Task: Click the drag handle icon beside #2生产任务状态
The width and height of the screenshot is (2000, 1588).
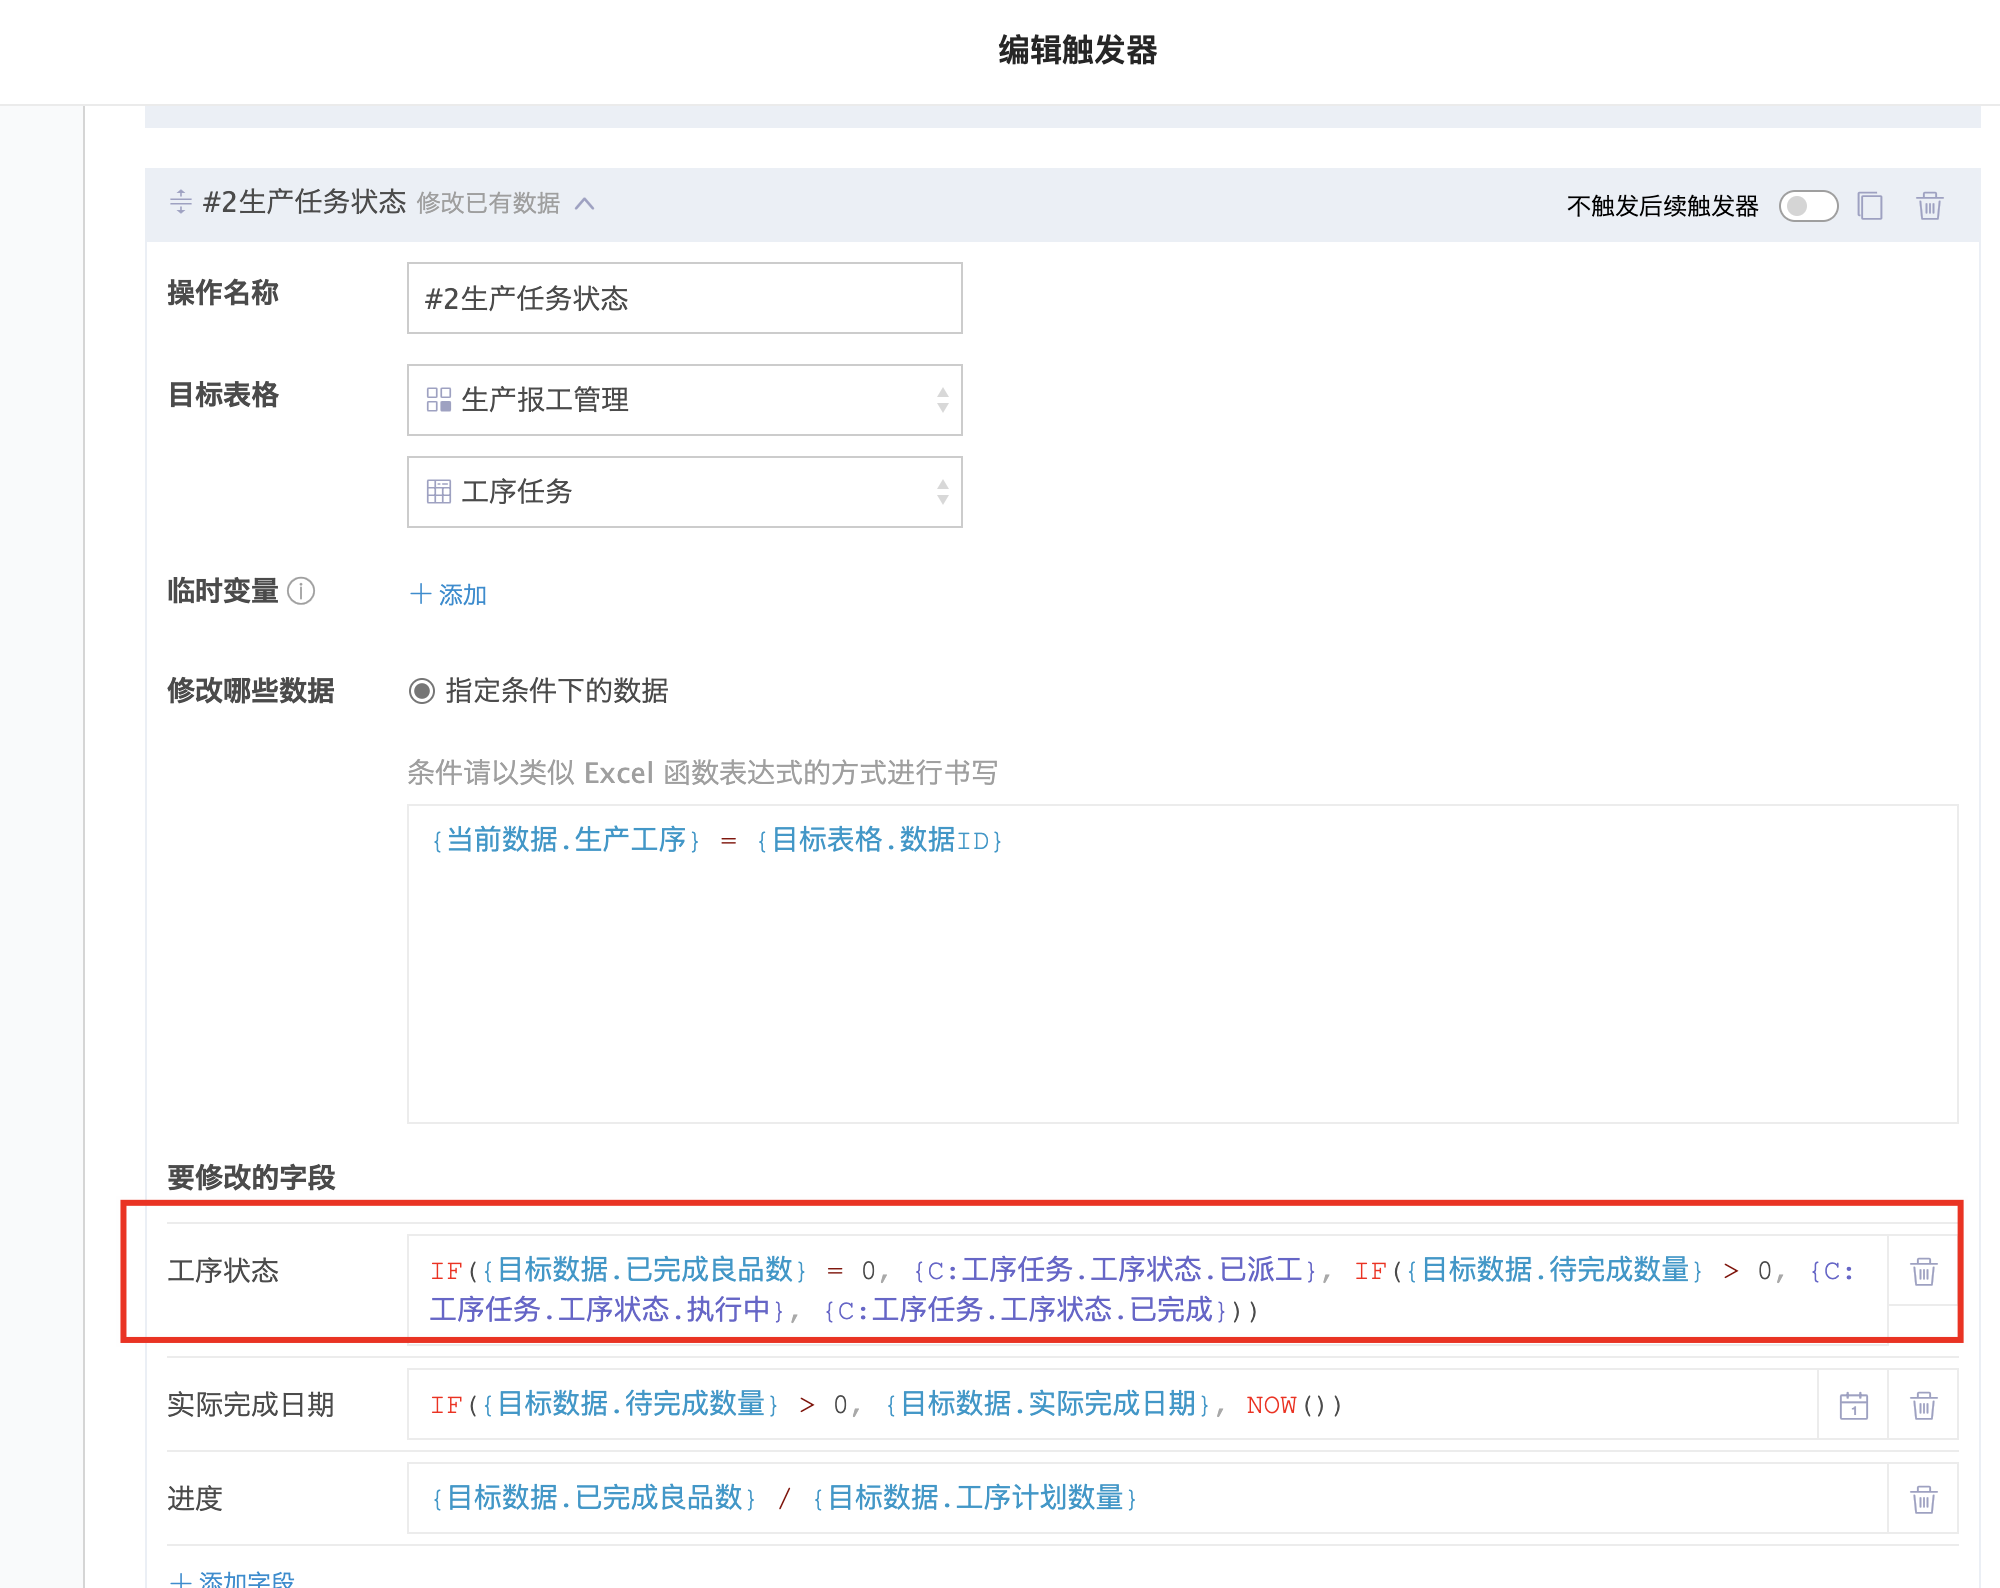Action: [x=181, y=202]
